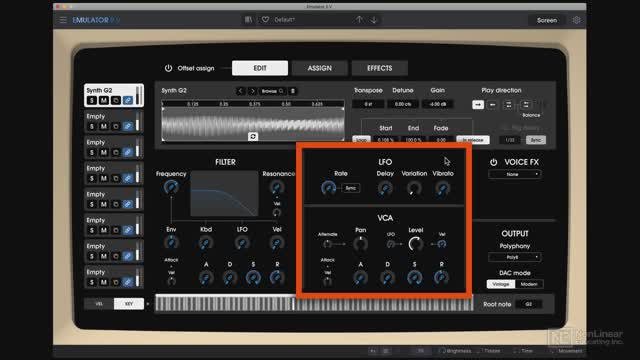640x360 pixels.
Task: Solo the Synth G2 voice
Action: (x=92, y=100)
